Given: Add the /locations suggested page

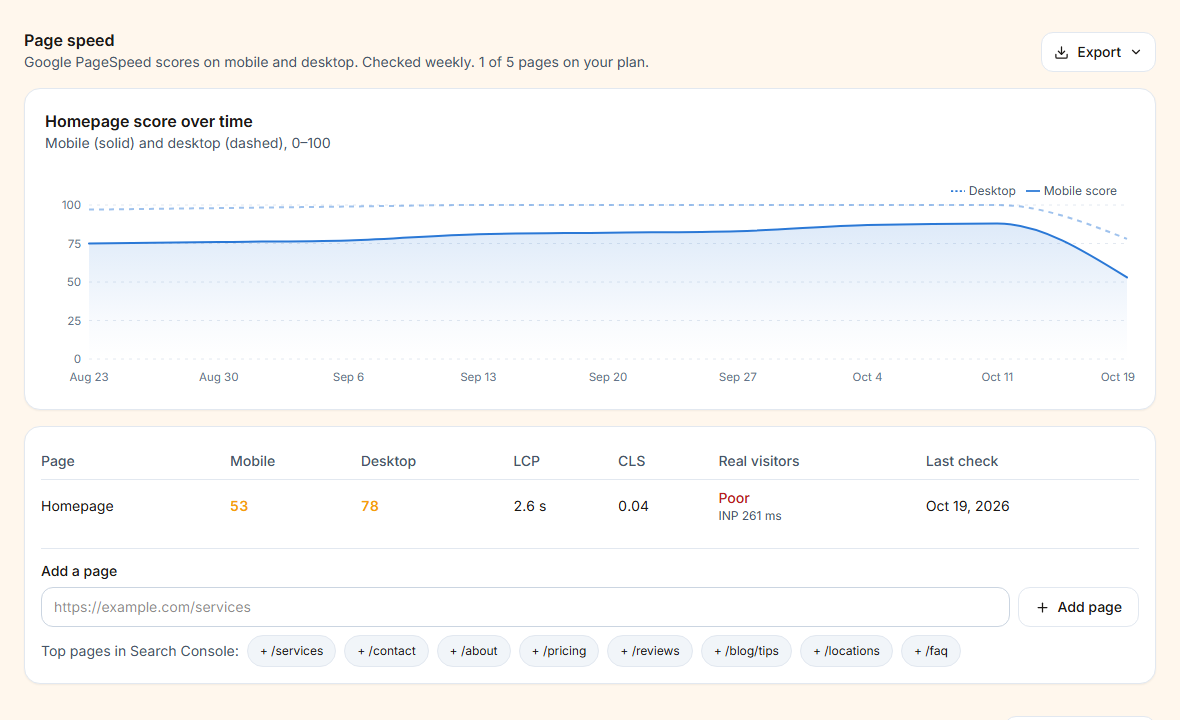Looking at the screenshot, I should 846,651.
